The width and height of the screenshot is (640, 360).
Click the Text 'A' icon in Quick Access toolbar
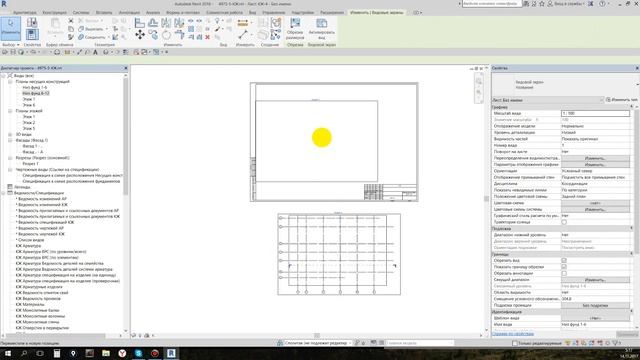[95, 52]
